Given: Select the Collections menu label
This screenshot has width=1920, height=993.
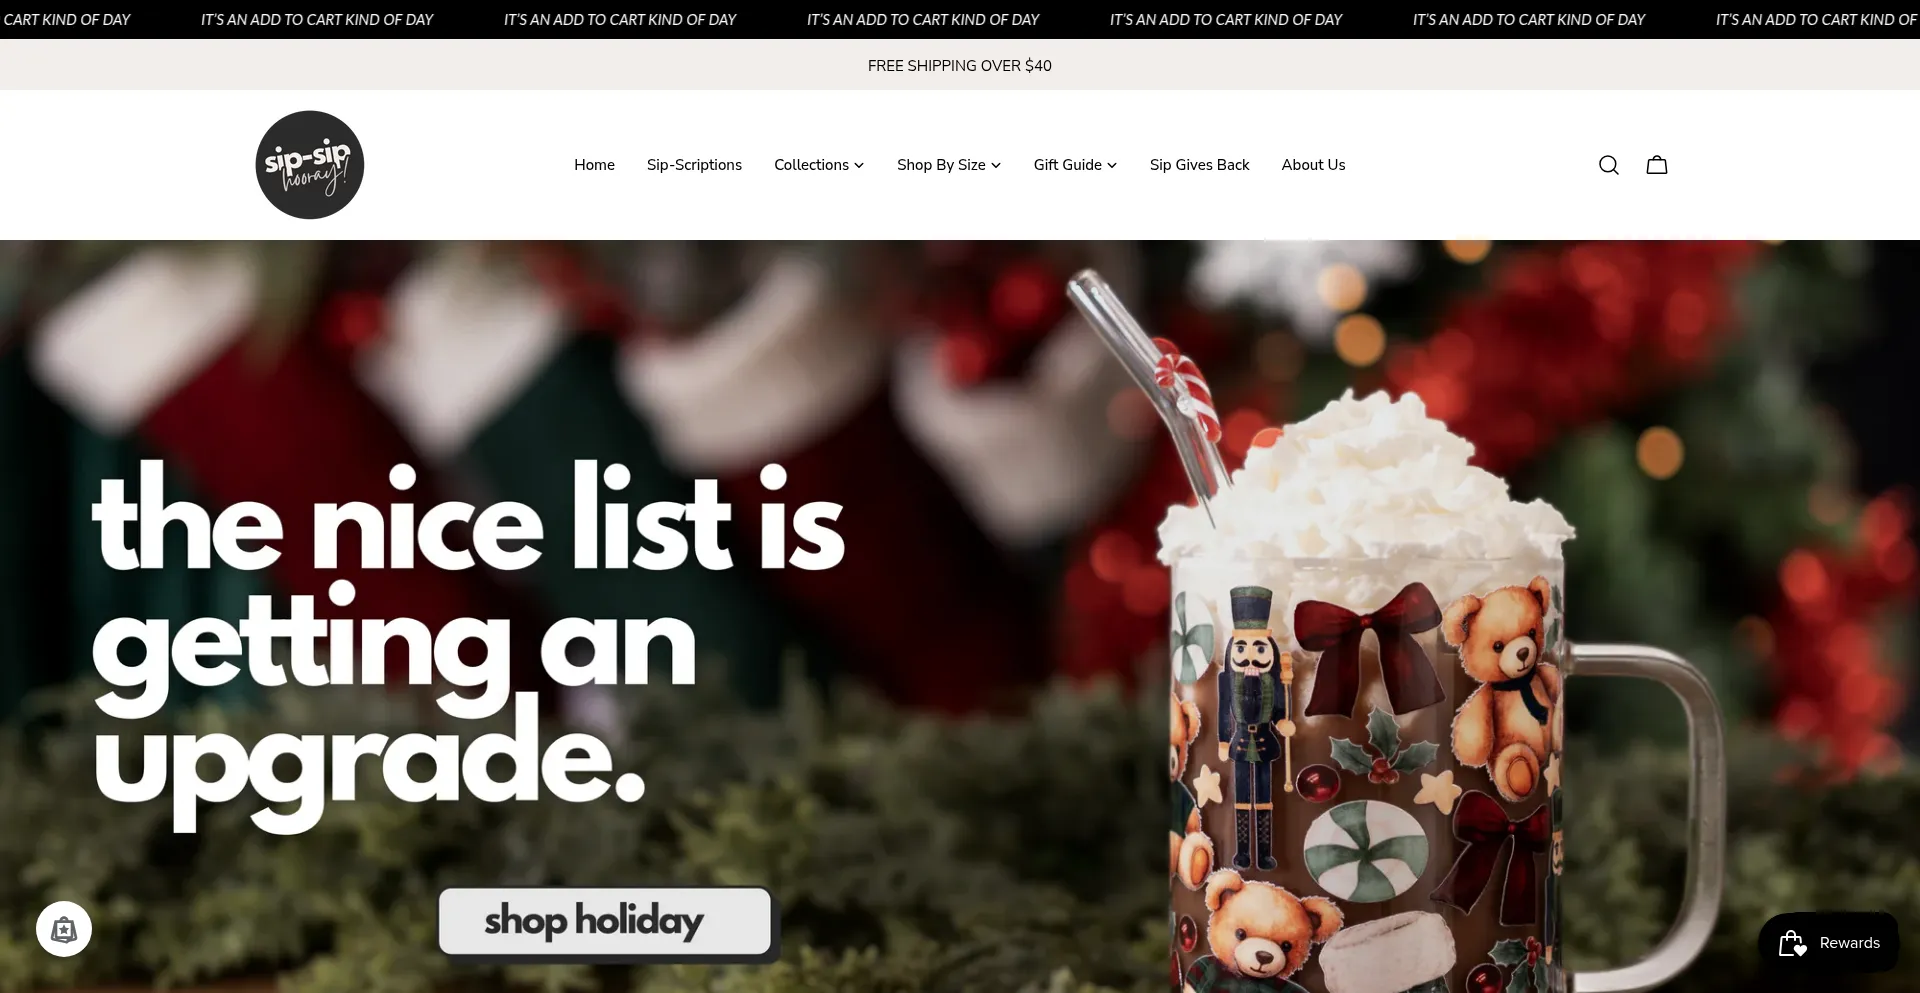Looking at the screenshot, I should pyautogui.click(x=811, y=165).
